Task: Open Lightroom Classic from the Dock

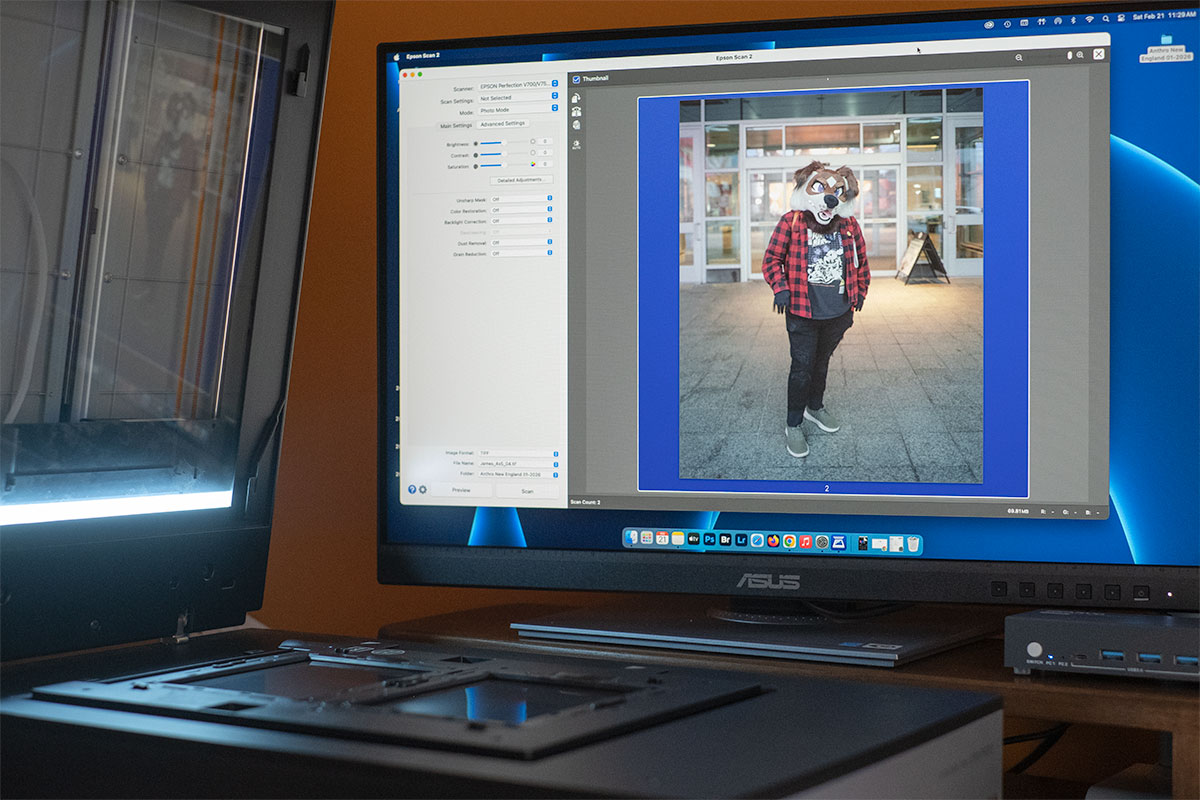Action: click(x=741, y=540)
